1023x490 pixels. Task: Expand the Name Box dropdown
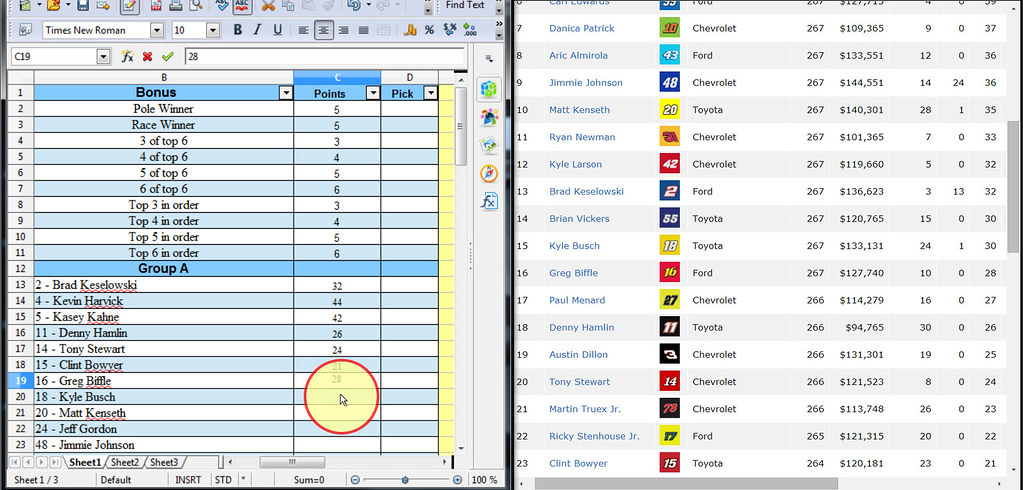click(x=103, y=57)
